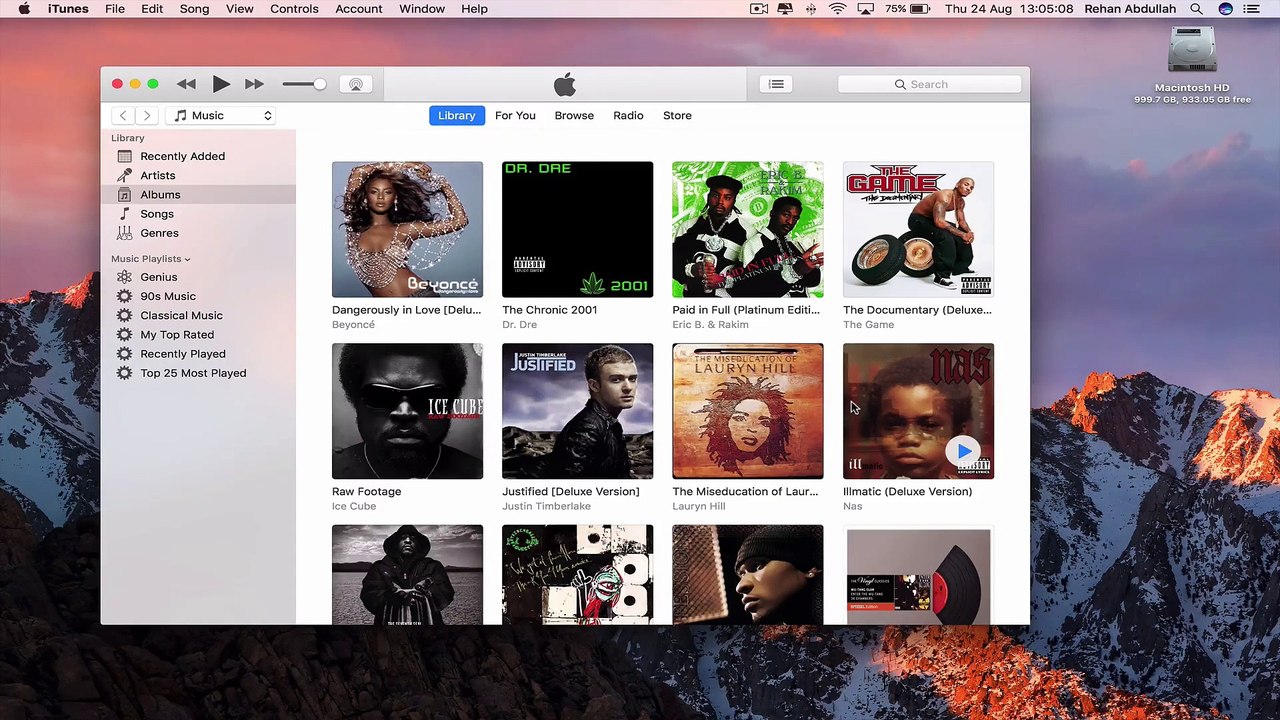Select Recently Added in sidebar
The width and height of the screenshot is (1280, 720).
[198, 156]
